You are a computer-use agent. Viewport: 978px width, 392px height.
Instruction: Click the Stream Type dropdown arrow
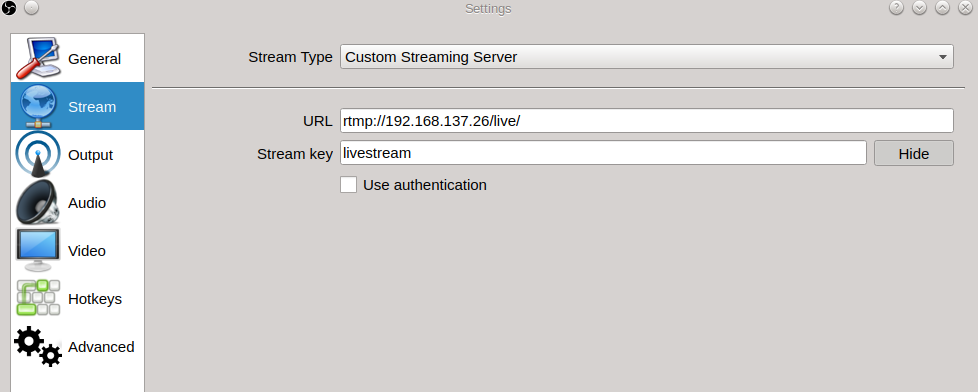(942, 57)
